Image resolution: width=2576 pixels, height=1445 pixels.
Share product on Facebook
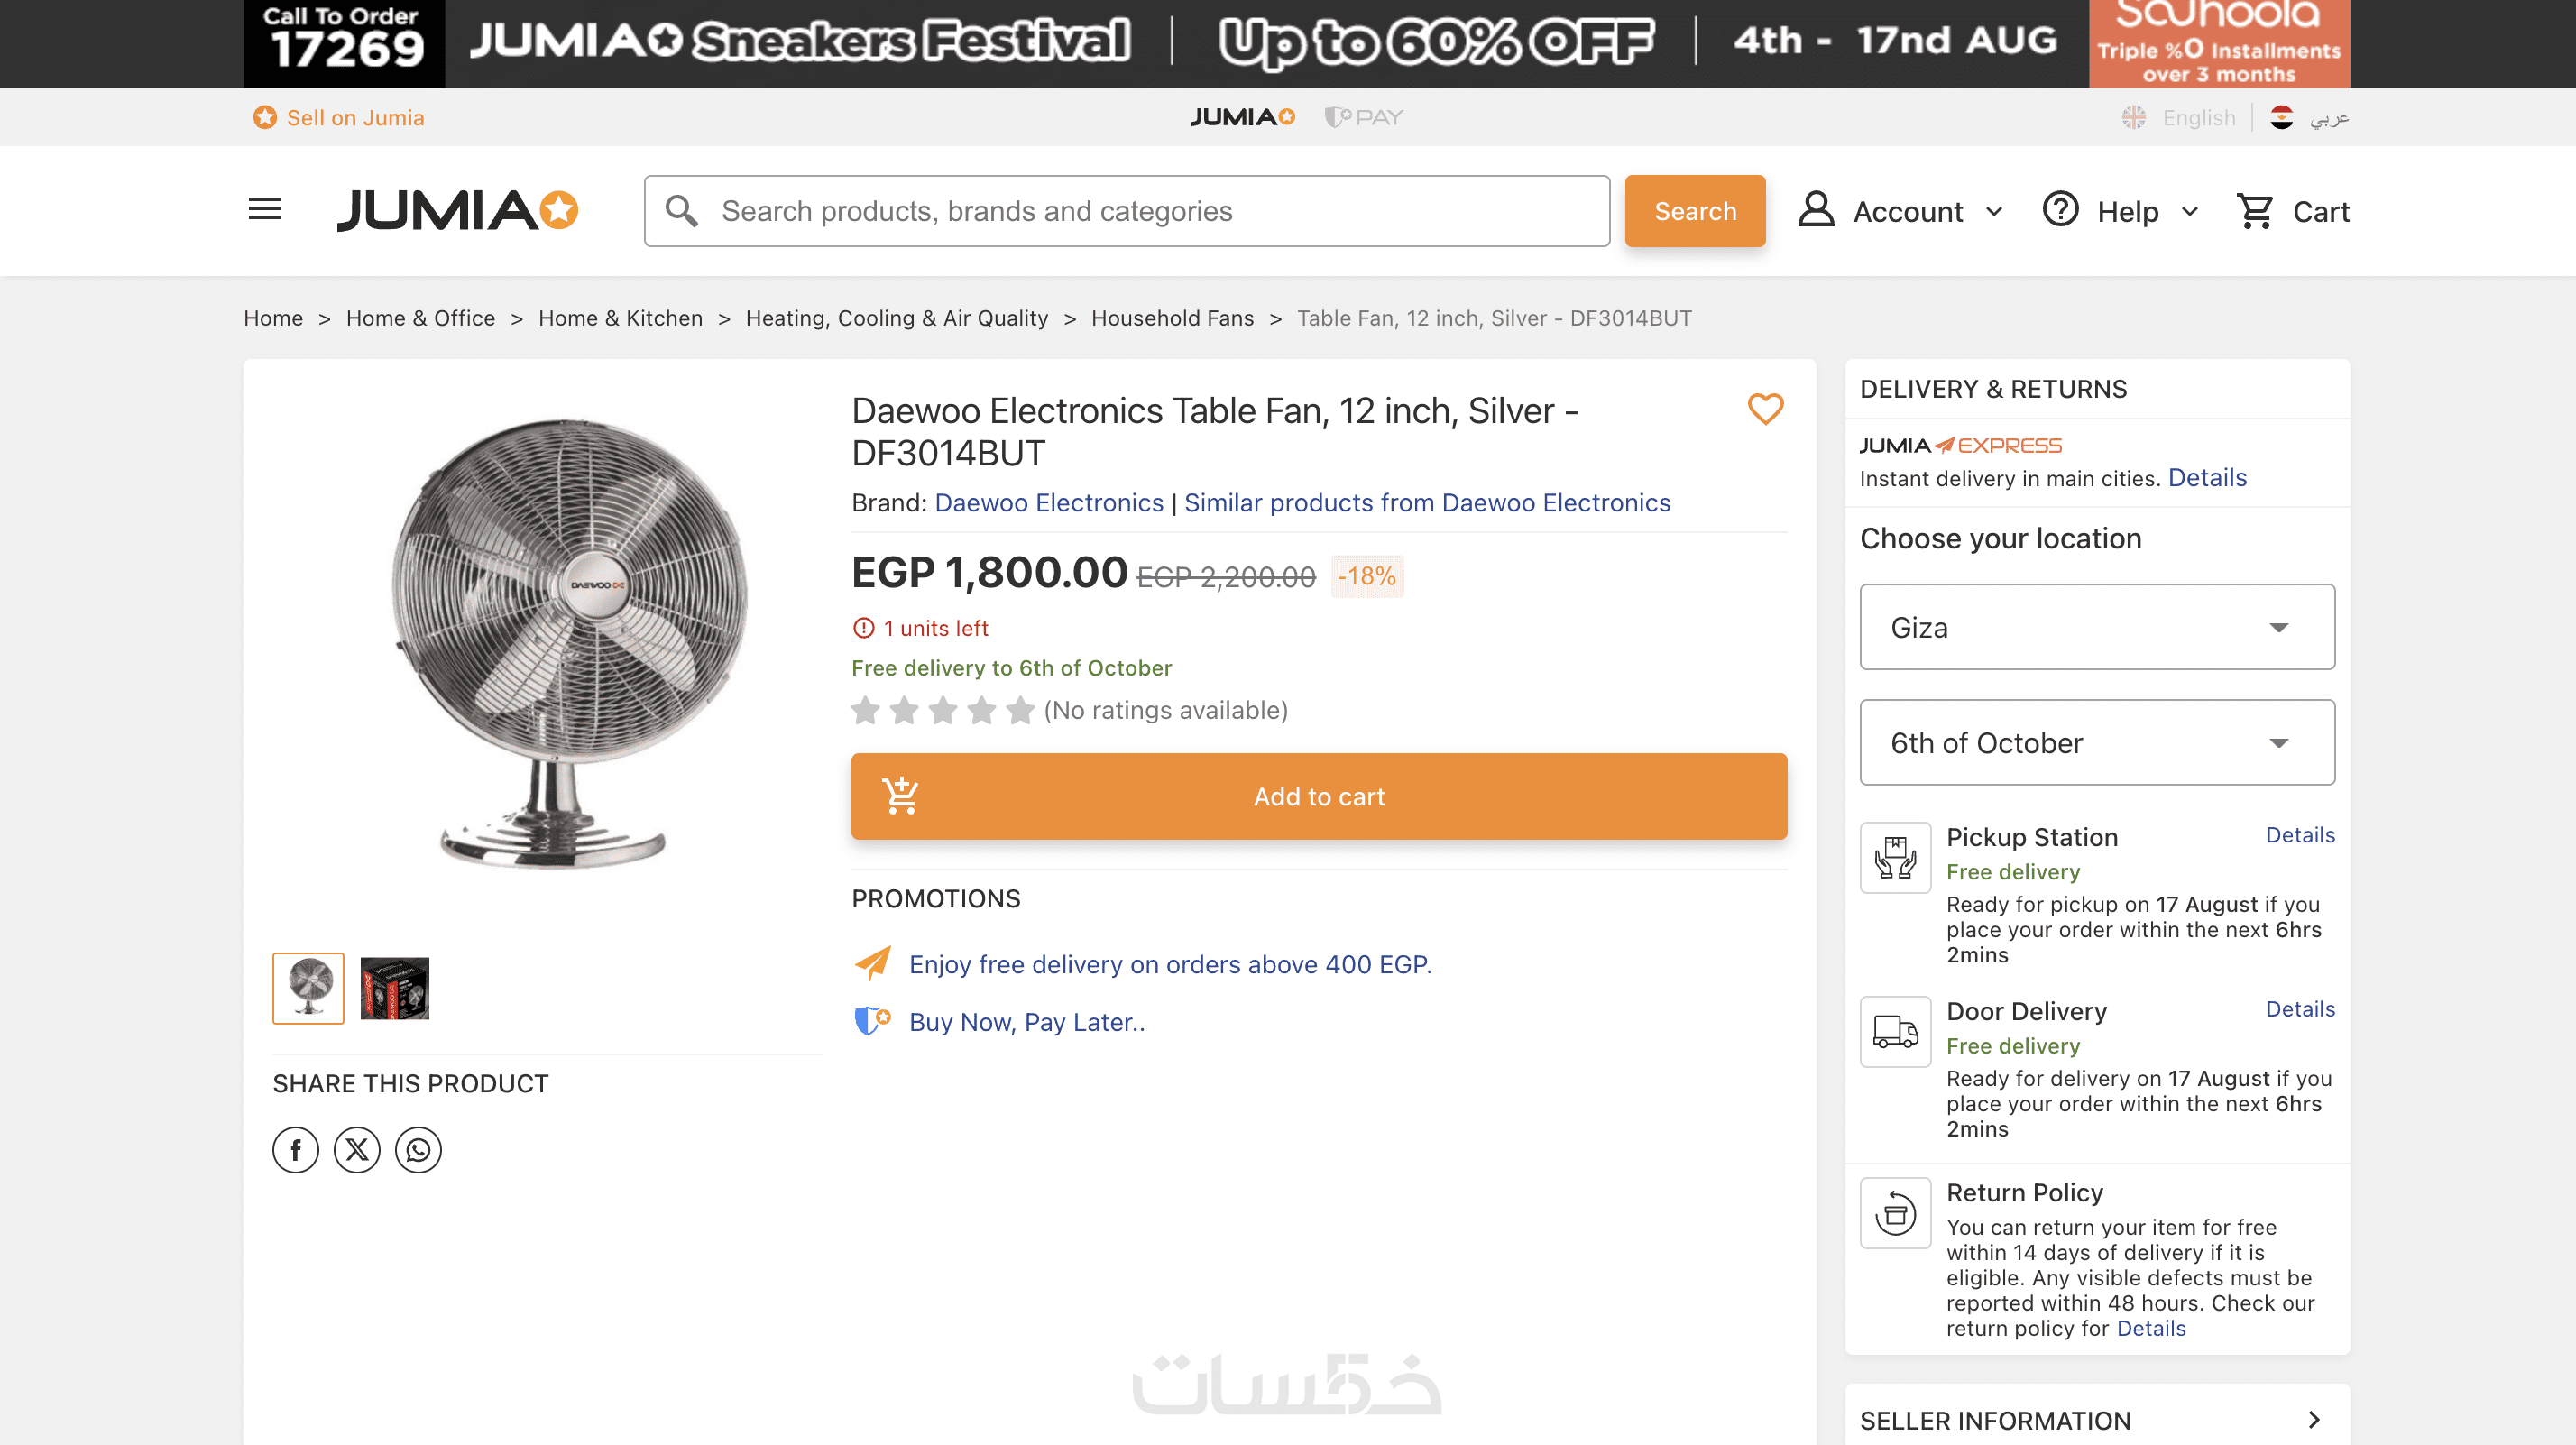point(296,1150)
